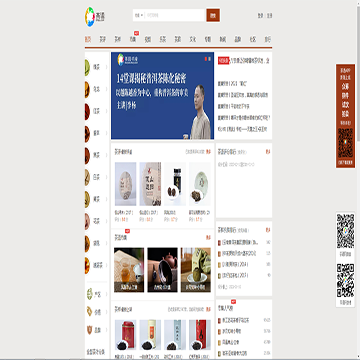Open the red-tagged headline in news panel

[x=243, y=61]
